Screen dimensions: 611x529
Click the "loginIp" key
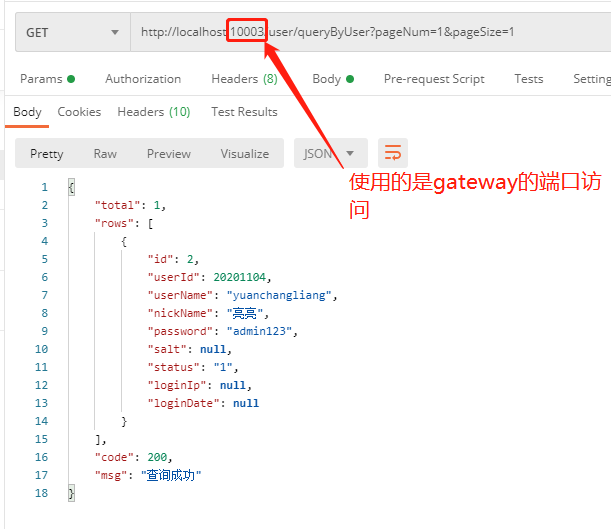click(177, 385)
